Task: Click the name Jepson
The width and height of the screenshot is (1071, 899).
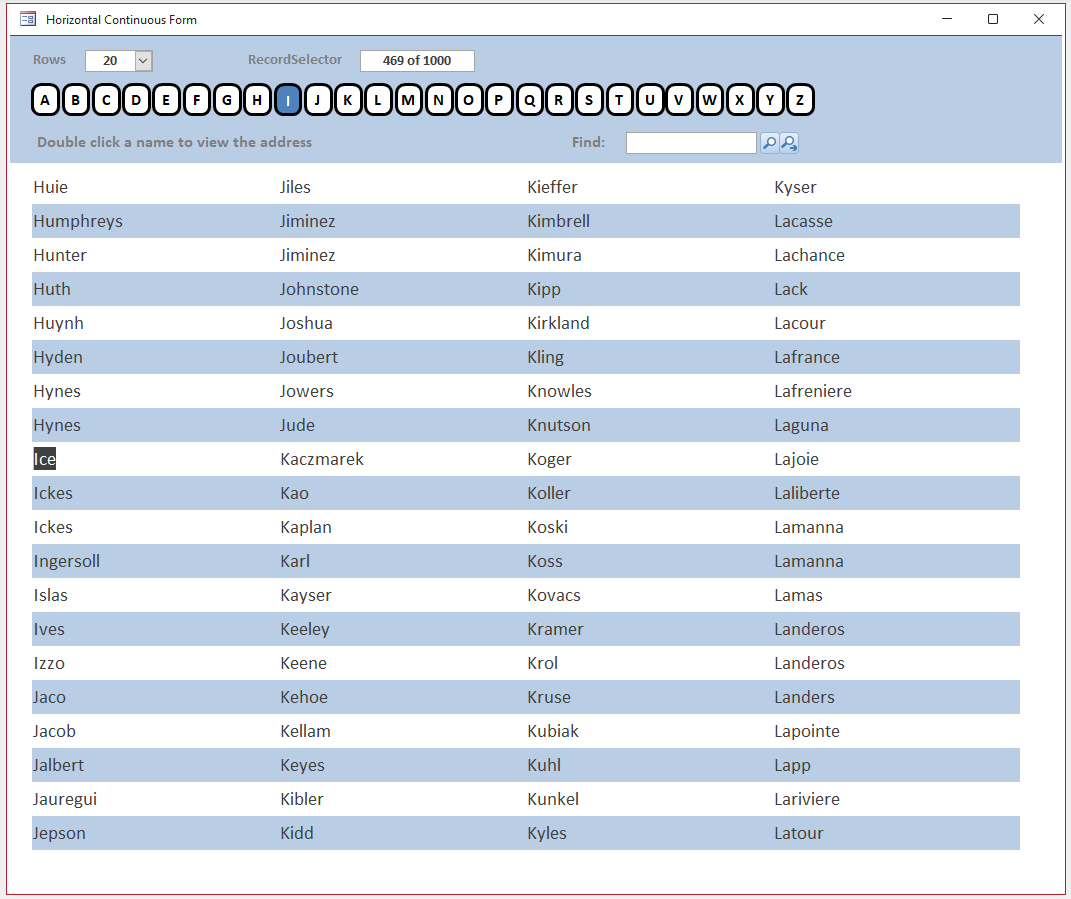Action: pyautogui.click(x=59, y=833)
